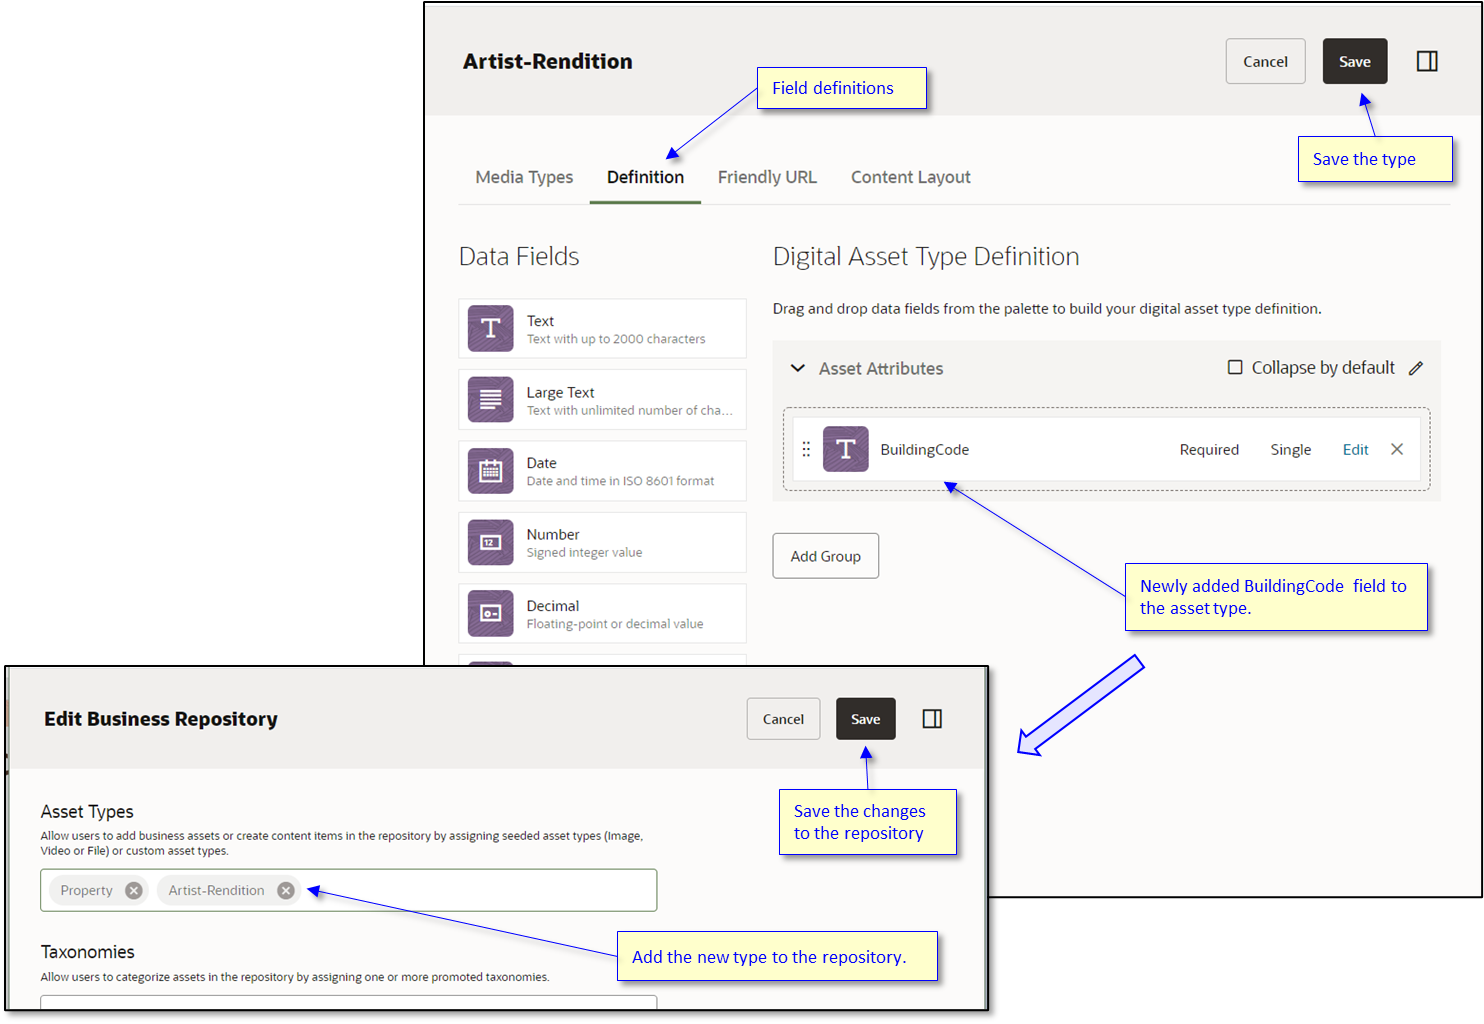Click the pencil edit icon beside Collapse by default
The image size is (1484, 1024).
click(1417, 368)
